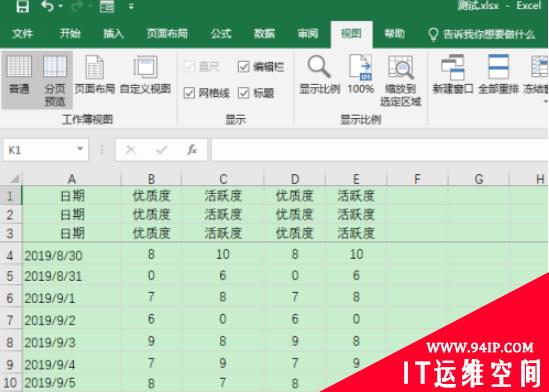Open the Undo history dropdown arrow
Screen dimensions: 549x392
[61, 6]
